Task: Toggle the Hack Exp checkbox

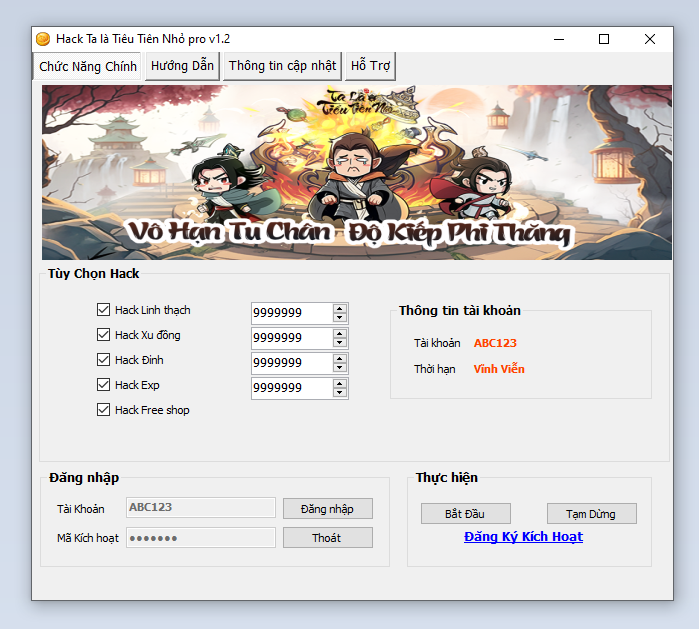Action: tap(103, 385)
